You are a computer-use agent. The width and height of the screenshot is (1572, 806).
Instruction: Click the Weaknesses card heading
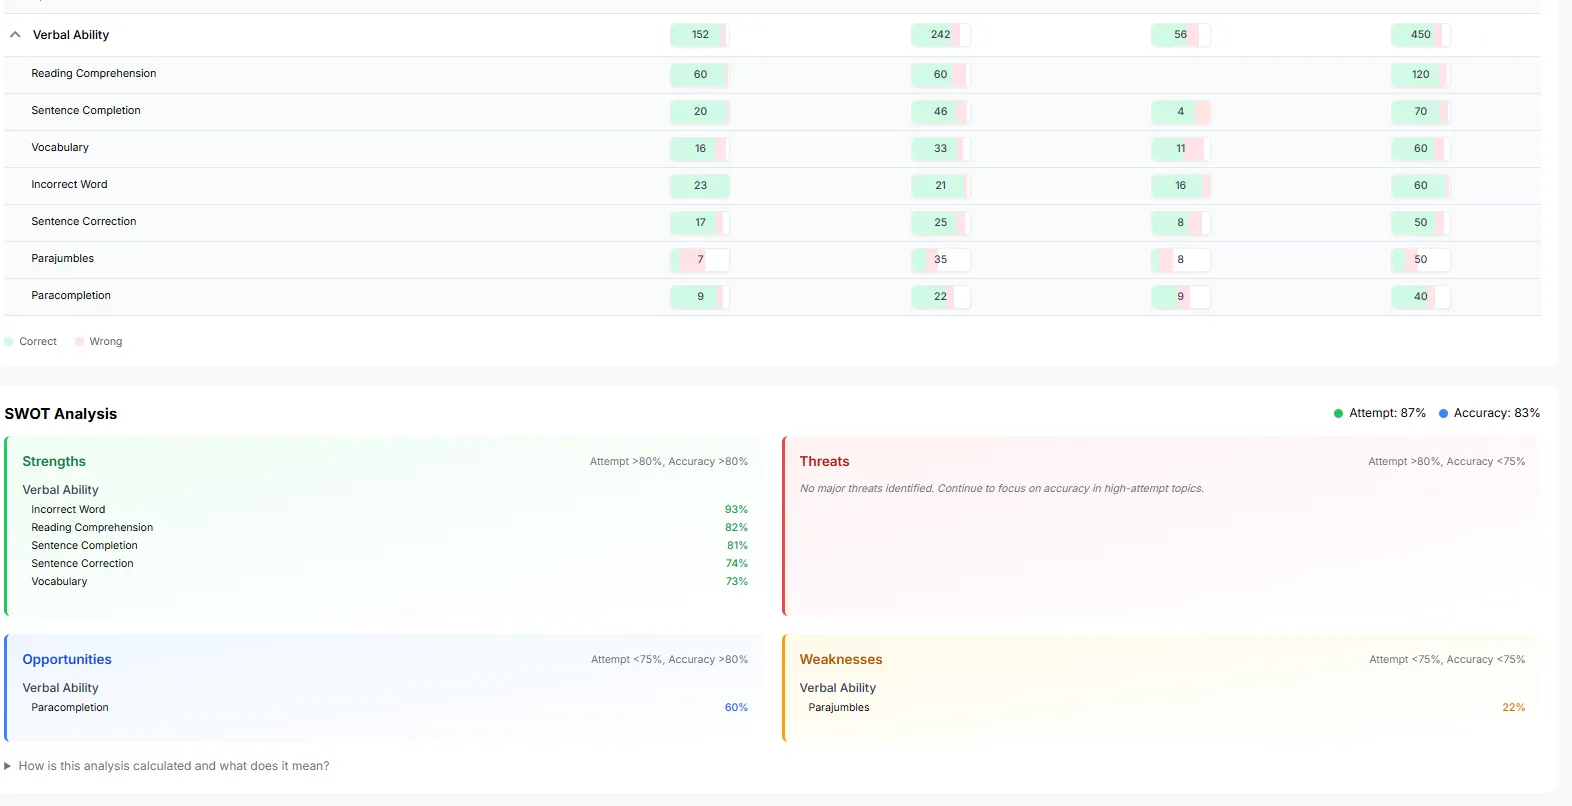click(x=841, y=660)
